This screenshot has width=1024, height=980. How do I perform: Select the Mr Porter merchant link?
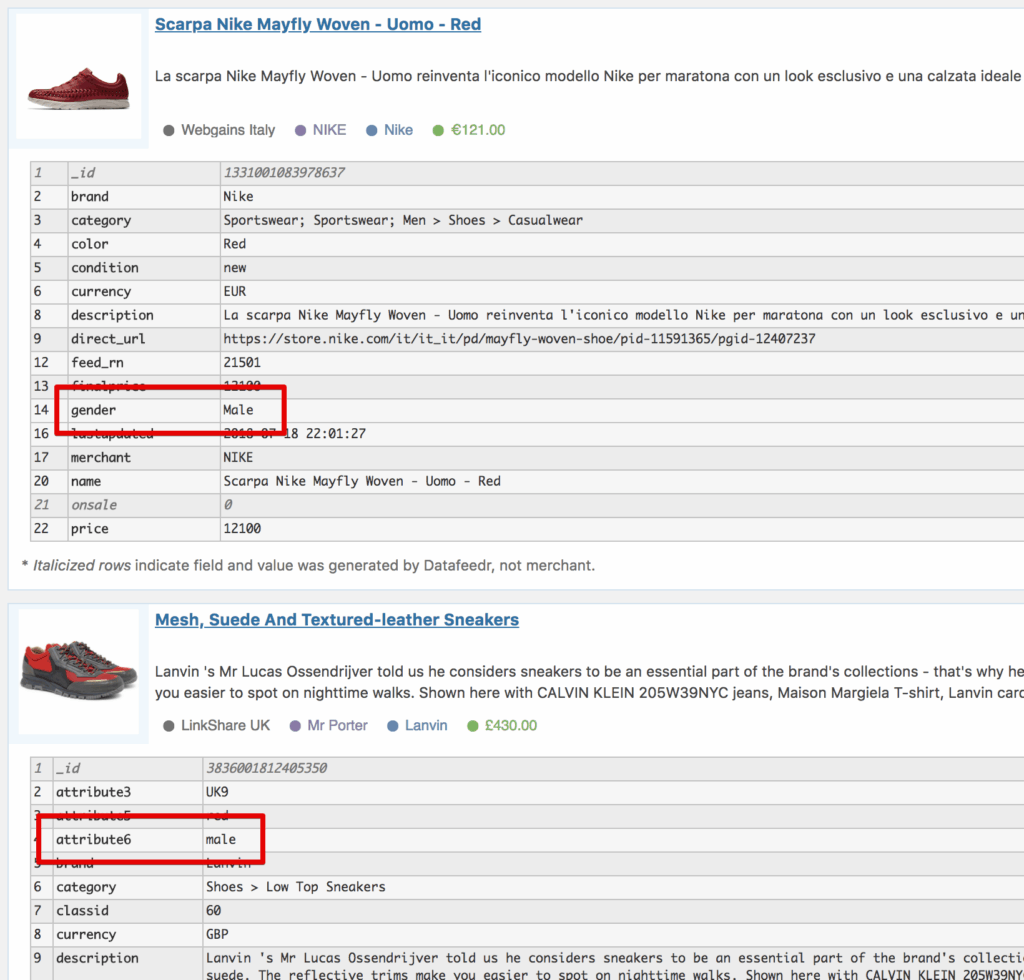pyautogui.click(x=337, y=726)
